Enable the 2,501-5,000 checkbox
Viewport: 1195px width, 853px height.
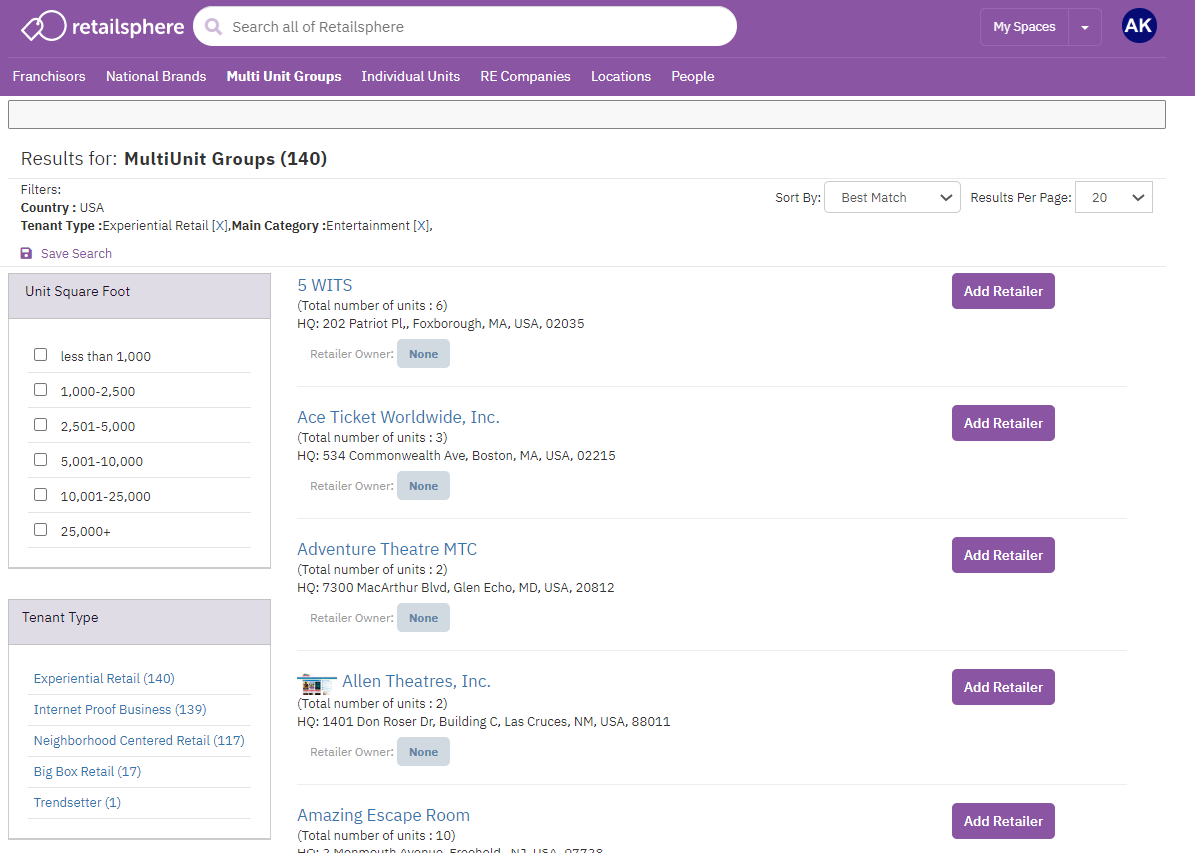click(40, 425)
